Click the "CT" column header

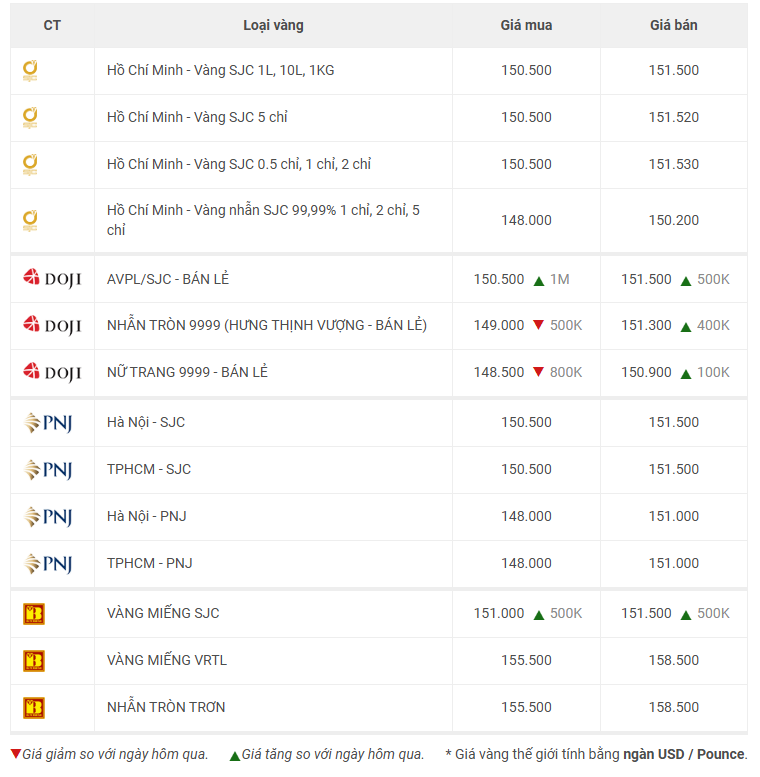52,25
